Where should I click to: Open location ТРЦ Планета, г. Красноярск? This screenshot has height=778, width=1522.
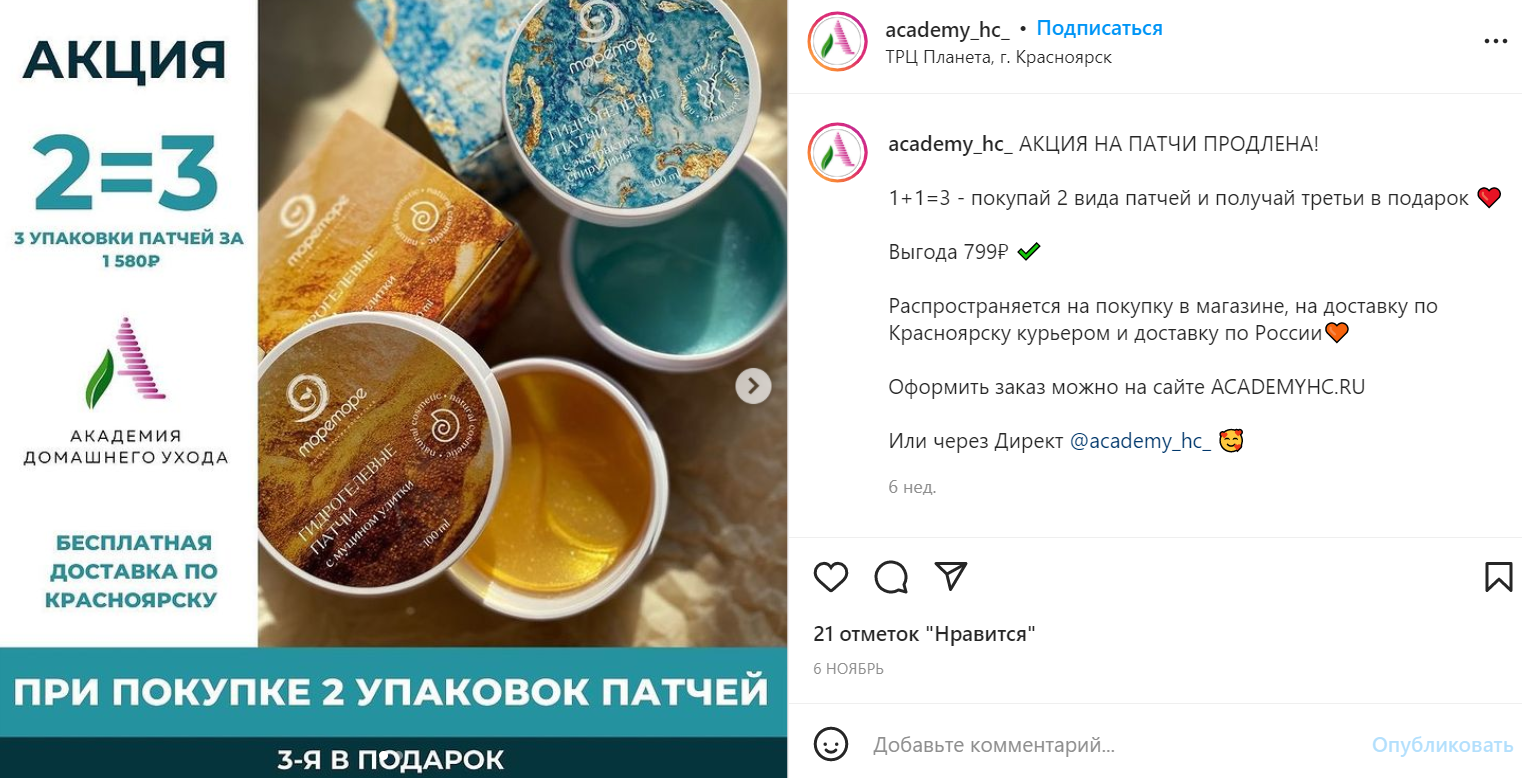[x=999, y=57]
